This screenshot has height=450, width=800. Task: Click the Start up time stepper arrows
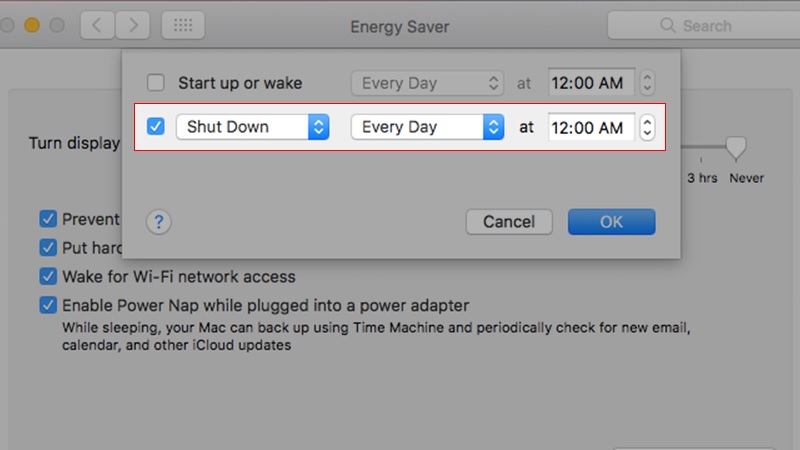[x=647, y=83]
